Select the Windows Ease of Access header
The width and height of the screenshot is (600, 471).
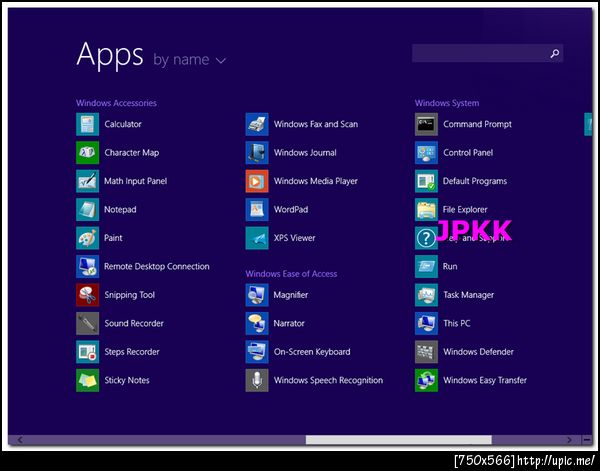pos(291,274)
